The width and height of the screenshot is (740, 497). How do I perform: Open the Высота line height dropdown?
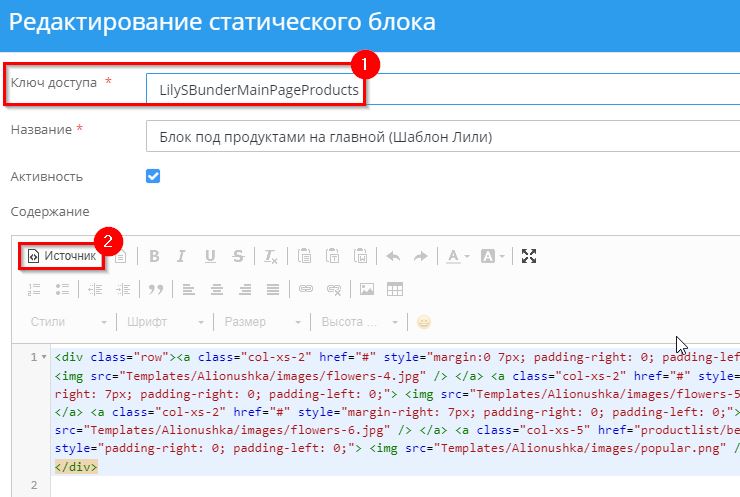click(357, 322)
